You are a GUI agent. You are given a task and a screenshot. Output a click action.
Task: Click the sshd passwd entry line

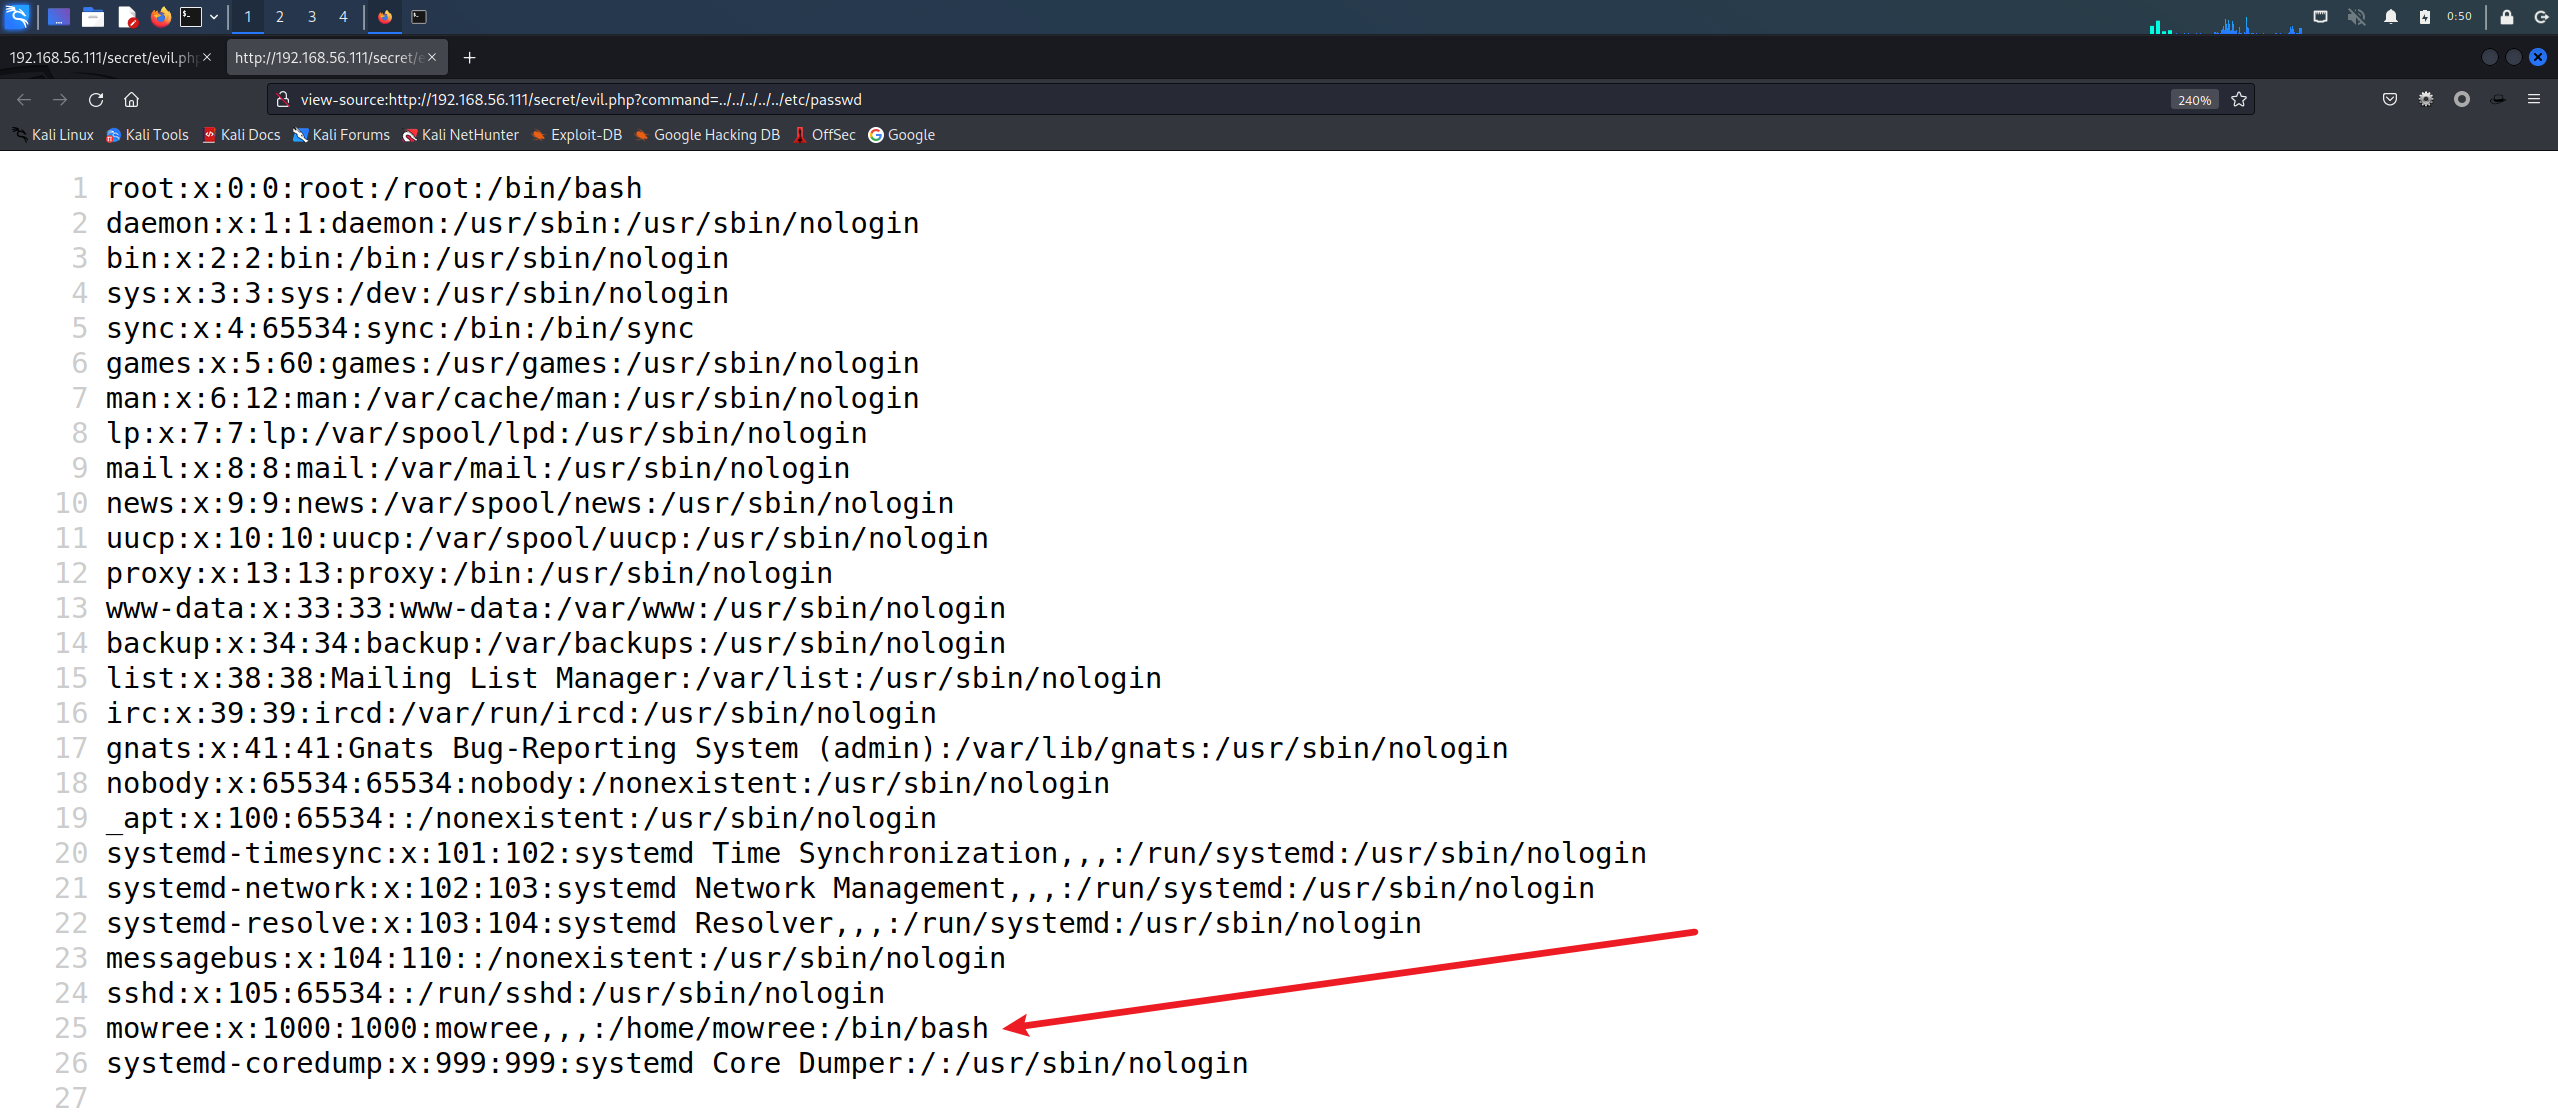495,993
